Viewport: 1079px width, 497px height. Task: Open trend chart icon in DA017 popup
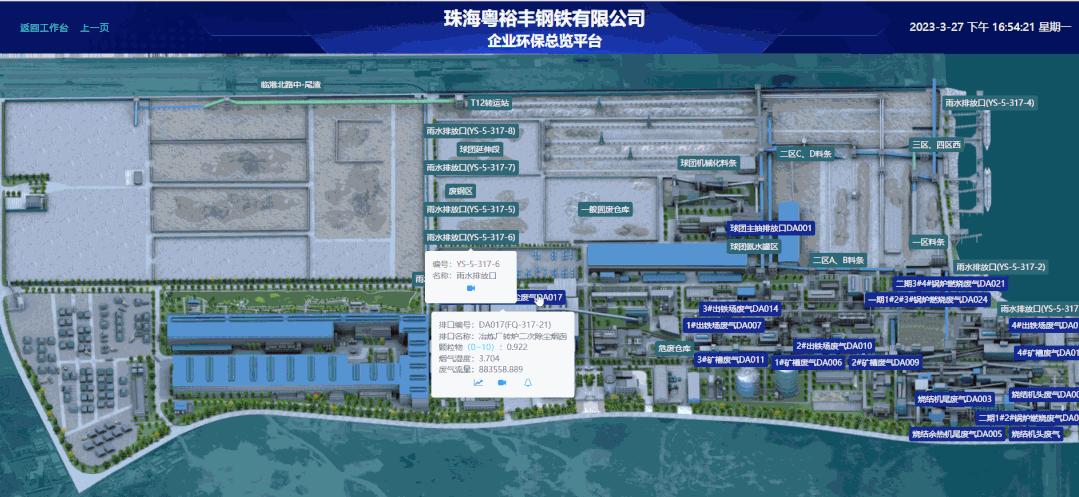coord(478,383)
